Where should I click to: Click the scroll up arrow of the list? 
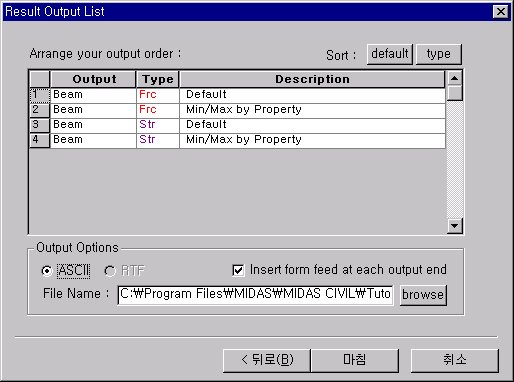454,79
